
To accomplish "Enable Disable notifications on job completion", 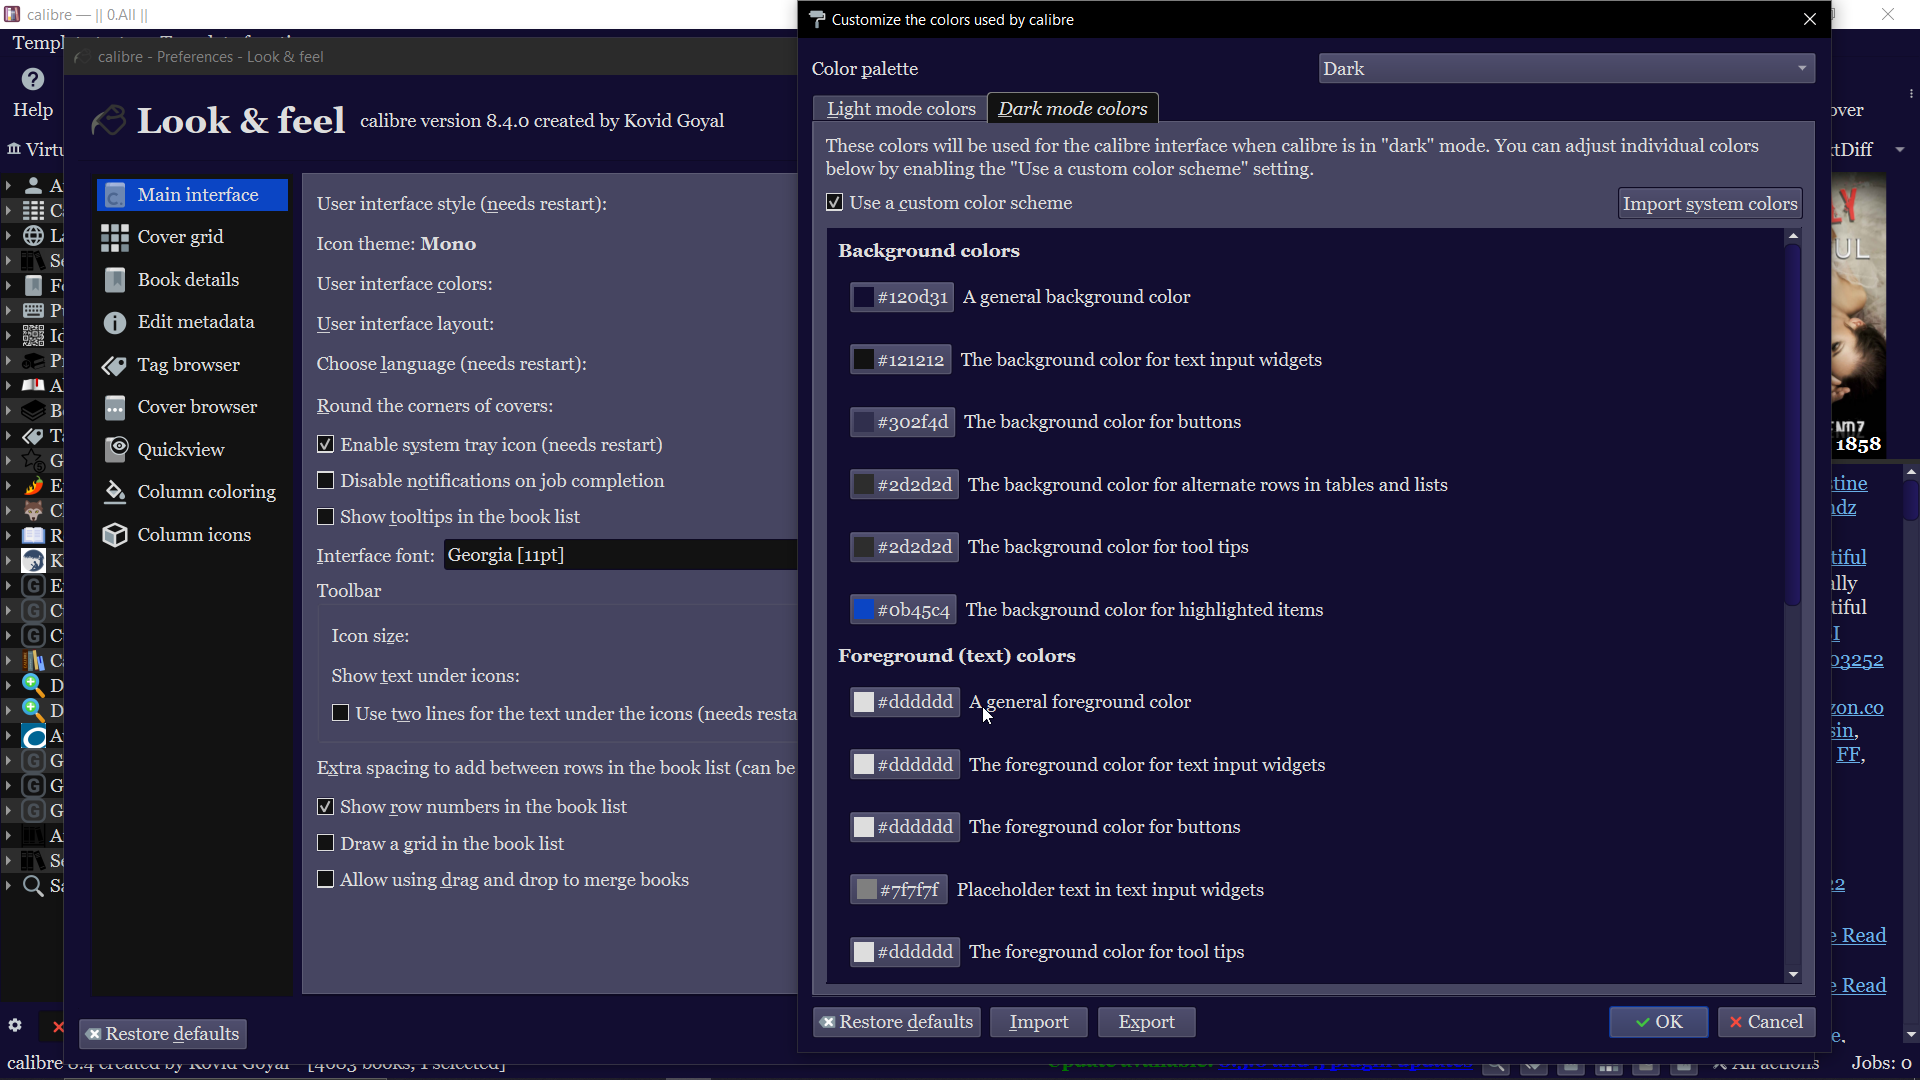I will point(326,481).
